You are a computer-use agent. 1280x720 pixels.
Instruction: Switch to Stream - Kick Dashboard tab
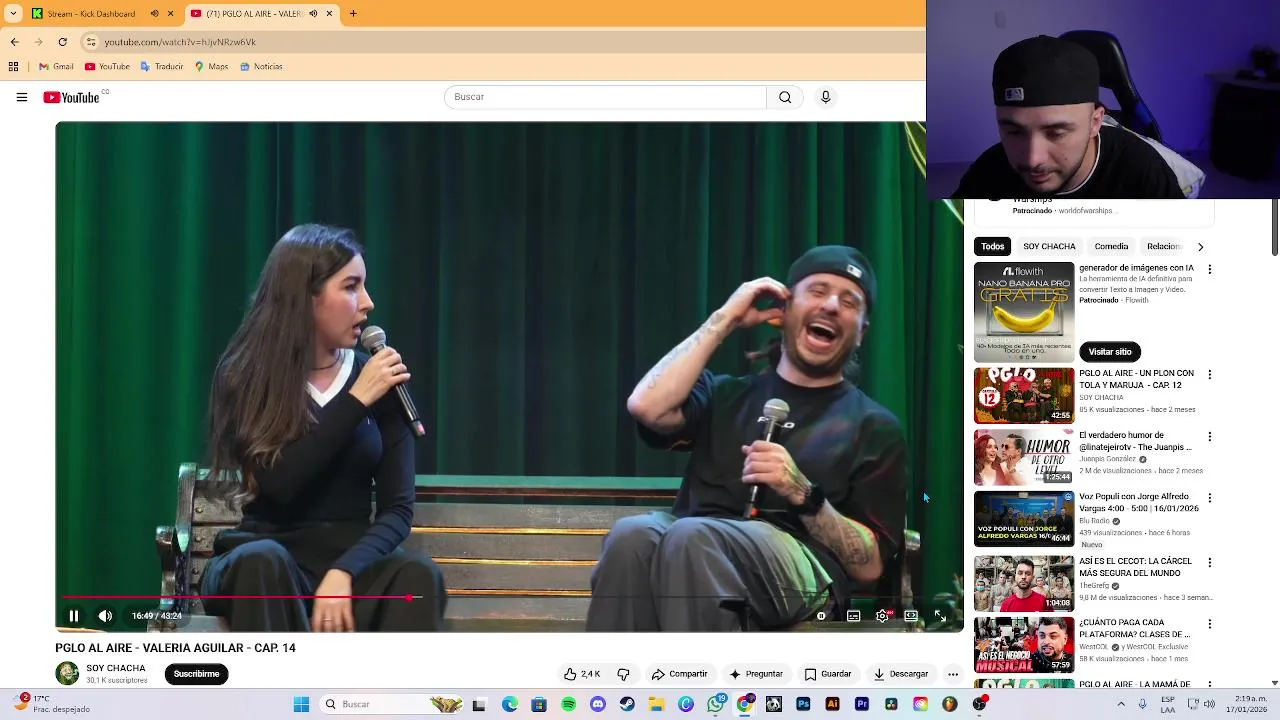click(x=90, y=14)
